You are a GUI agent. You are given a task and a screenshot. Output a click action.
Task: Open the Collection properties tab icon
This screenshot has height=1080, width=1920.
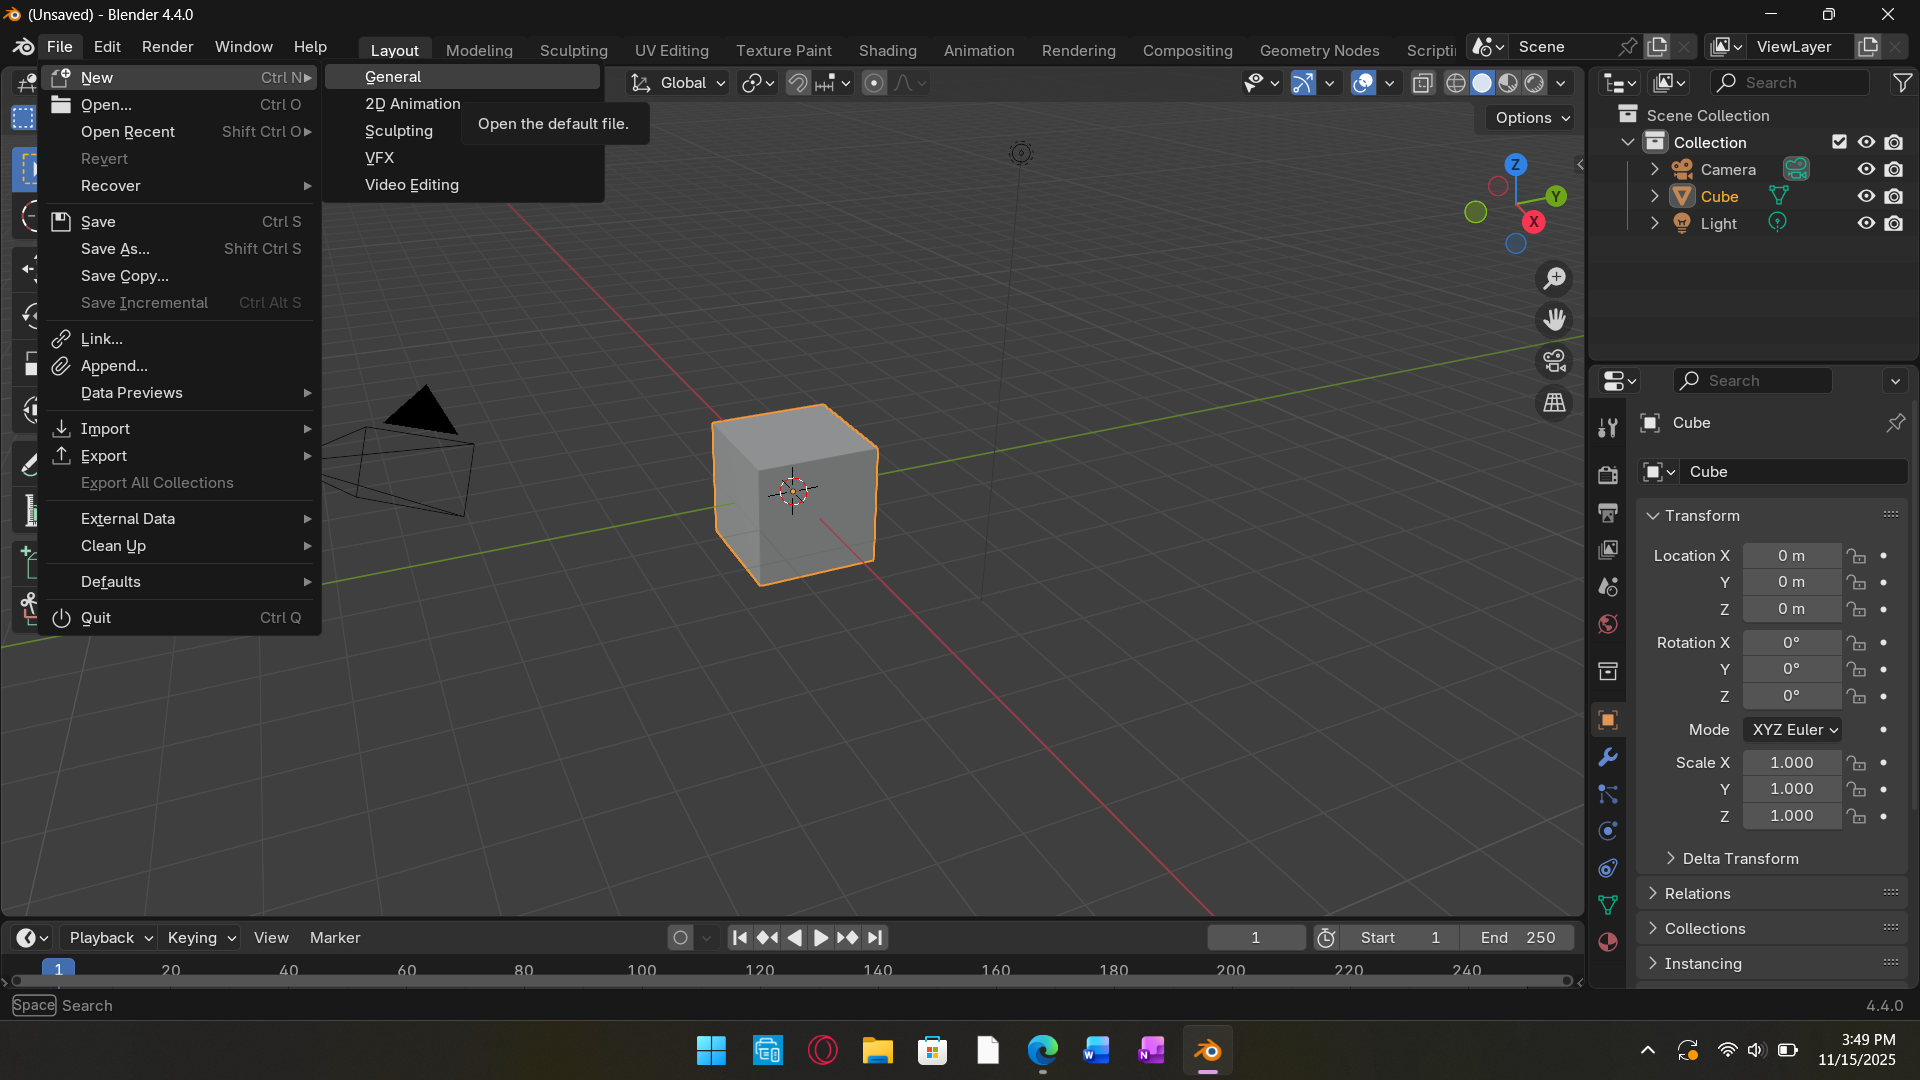click(1608, 671)
